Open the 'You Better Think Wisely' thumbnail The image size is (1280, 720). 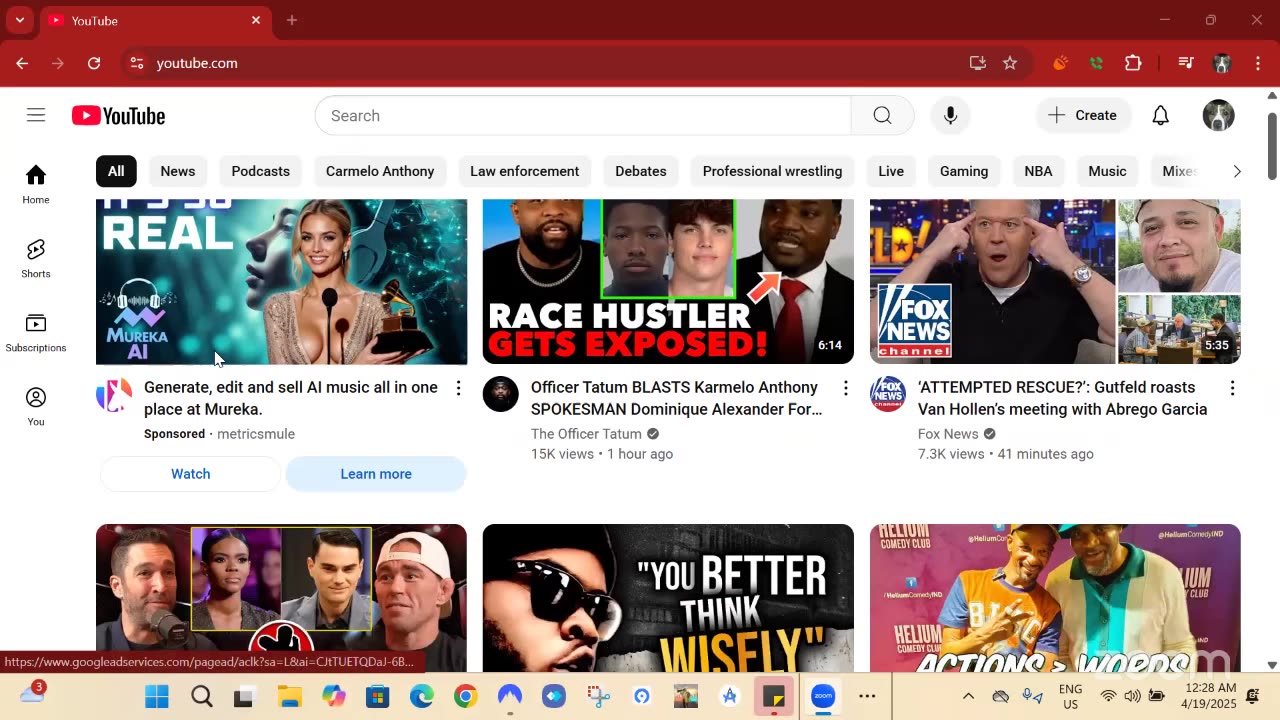click(x=668, y=598)
